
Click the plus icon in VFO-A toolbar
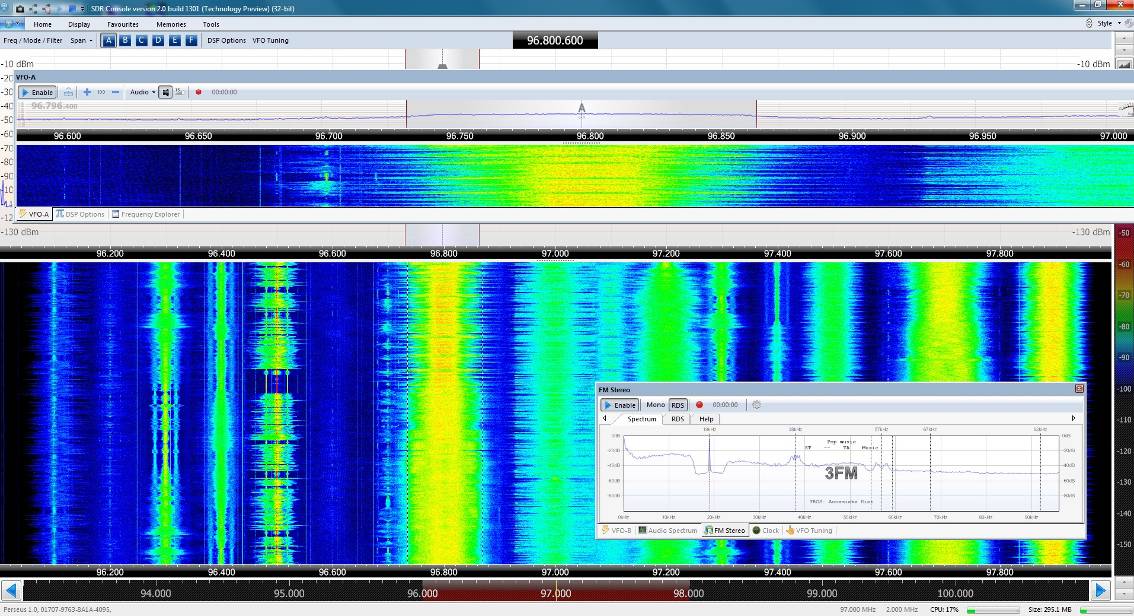coord(87,92)
